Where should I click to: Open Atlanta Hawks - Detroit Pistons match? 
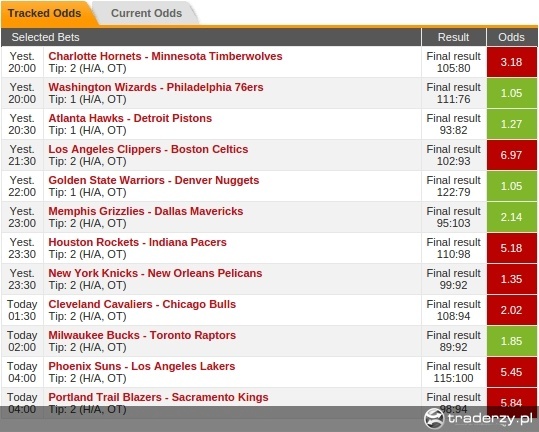pos(130,118)
